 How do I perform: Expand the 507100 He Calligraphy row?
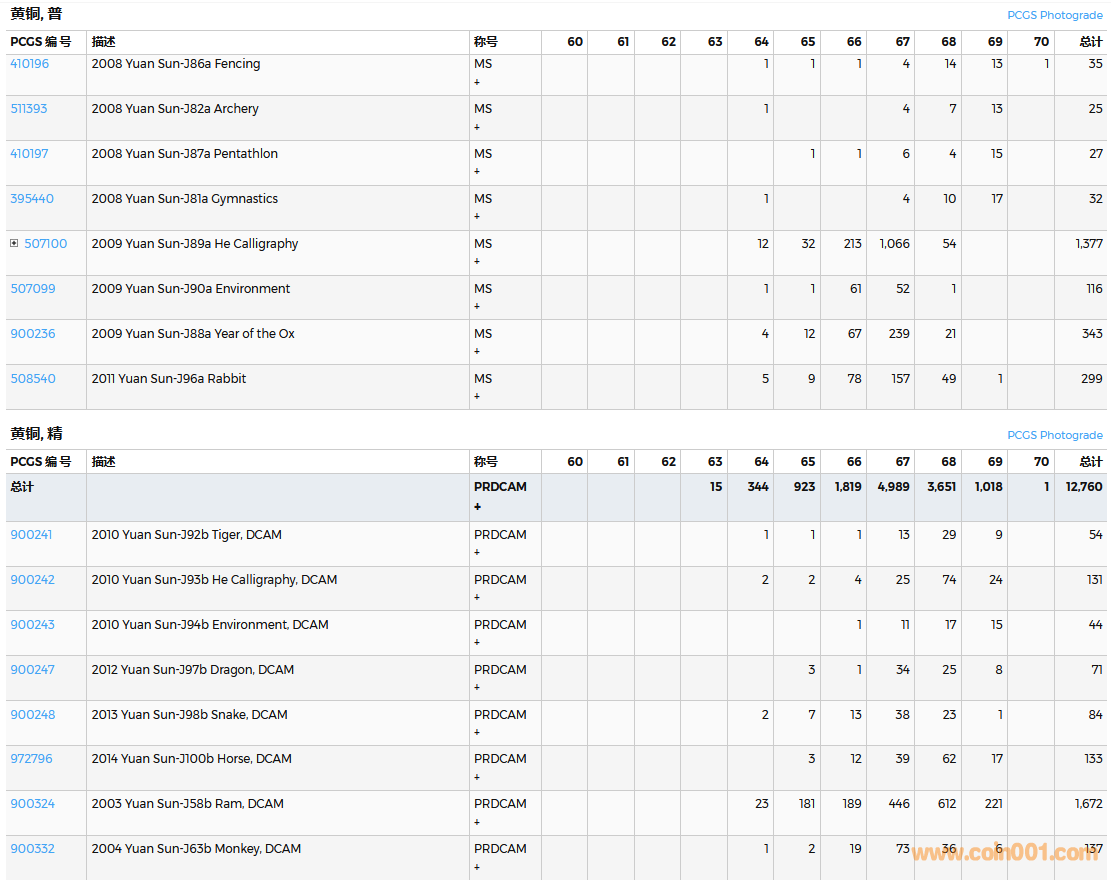click(14, 244)
